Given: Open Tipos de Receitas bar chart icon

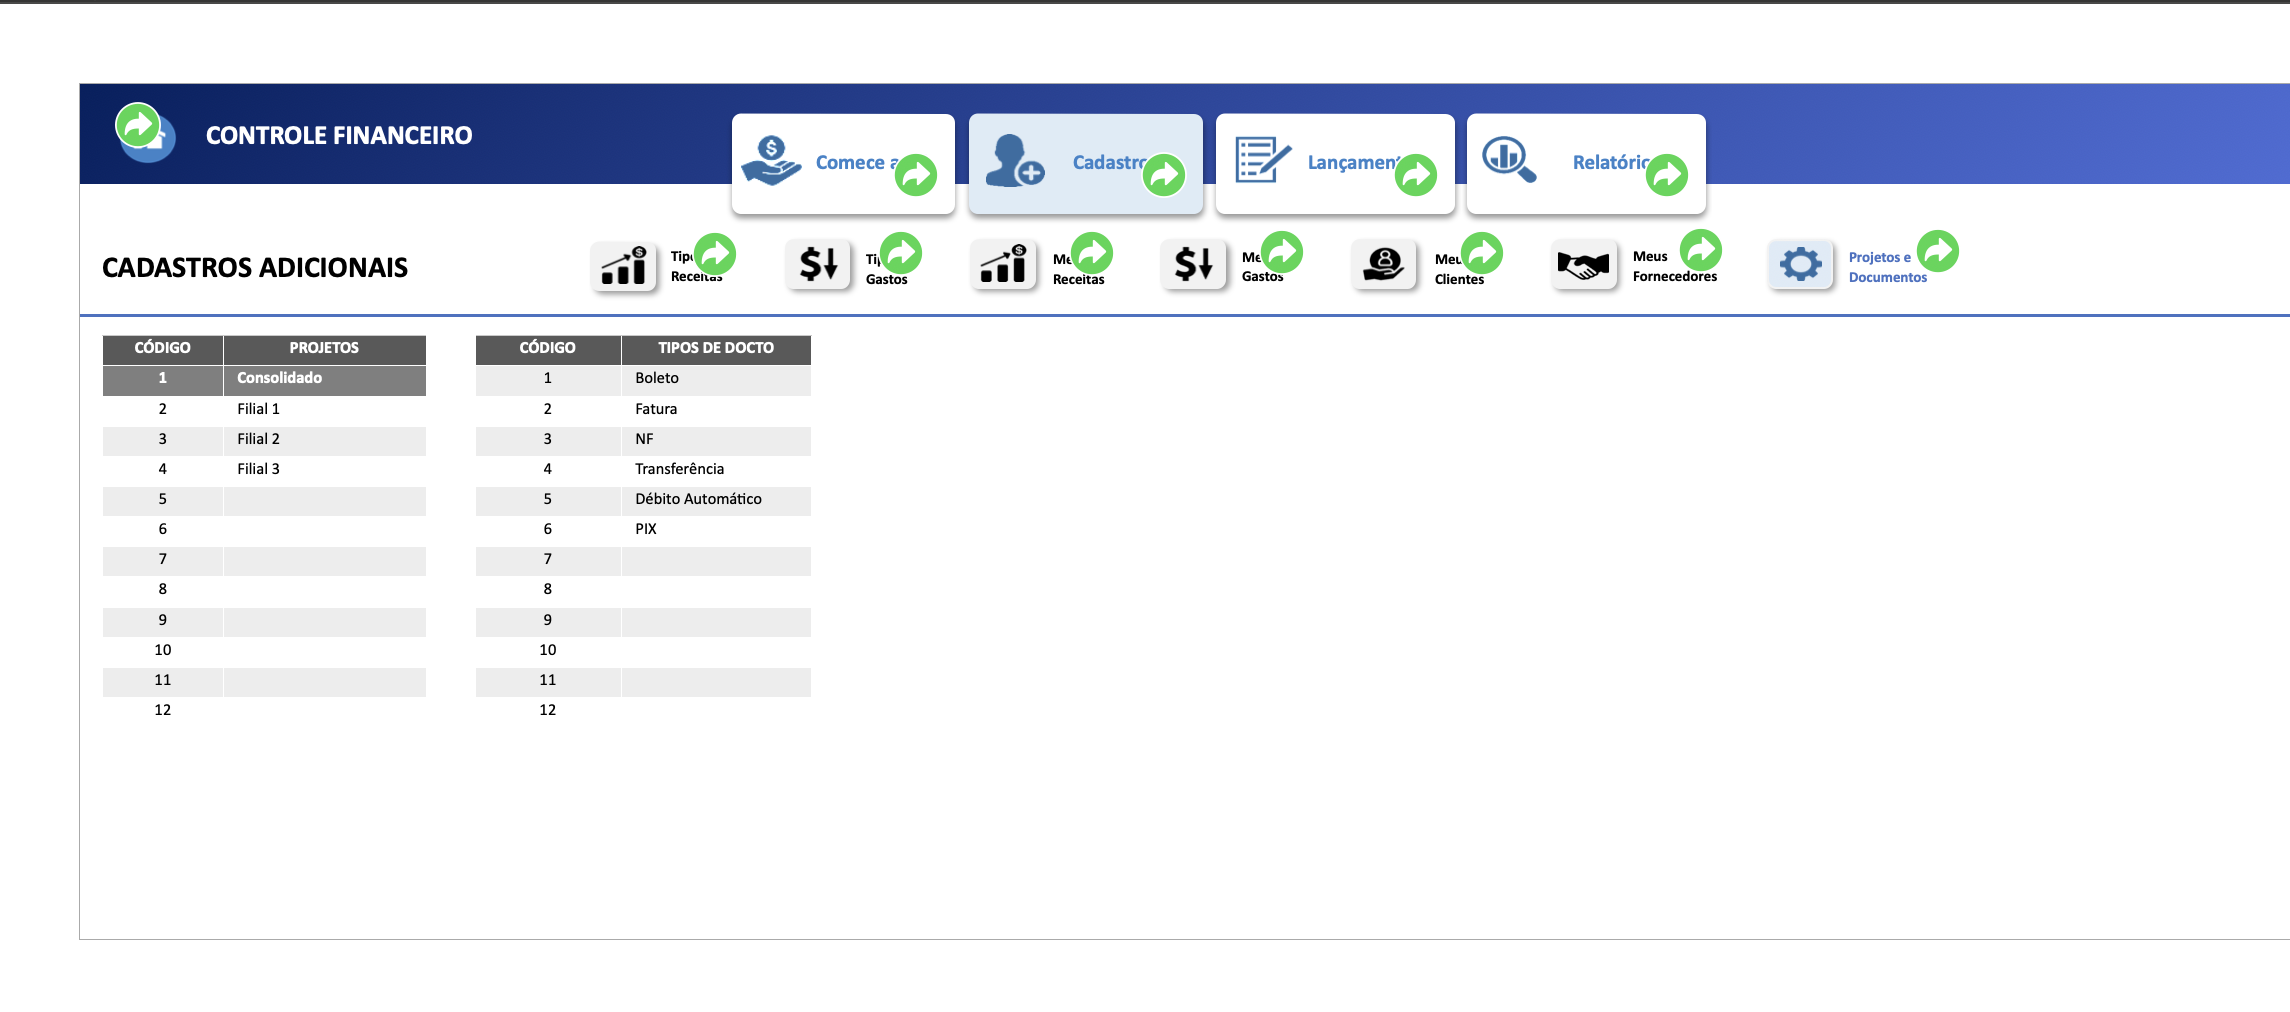Looking at the screenshot, I should [x=624, y=266].
